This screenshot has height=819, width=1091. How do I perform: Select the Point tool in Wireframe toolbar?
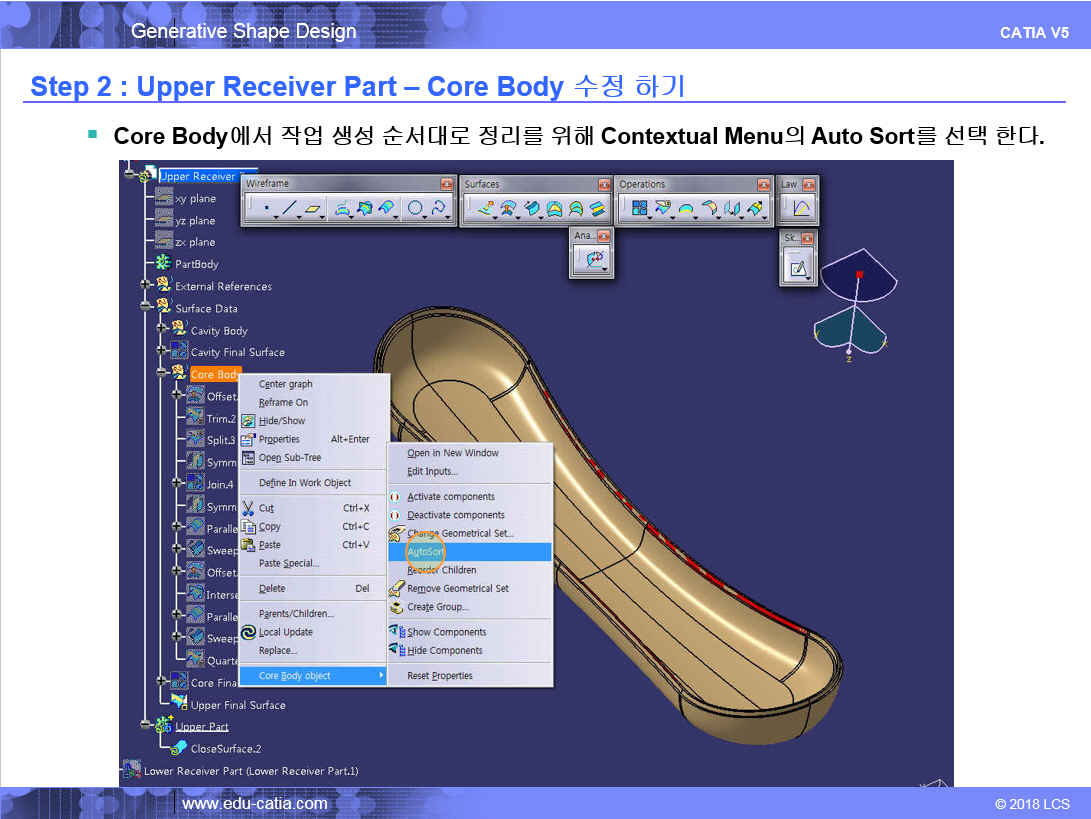266,209
